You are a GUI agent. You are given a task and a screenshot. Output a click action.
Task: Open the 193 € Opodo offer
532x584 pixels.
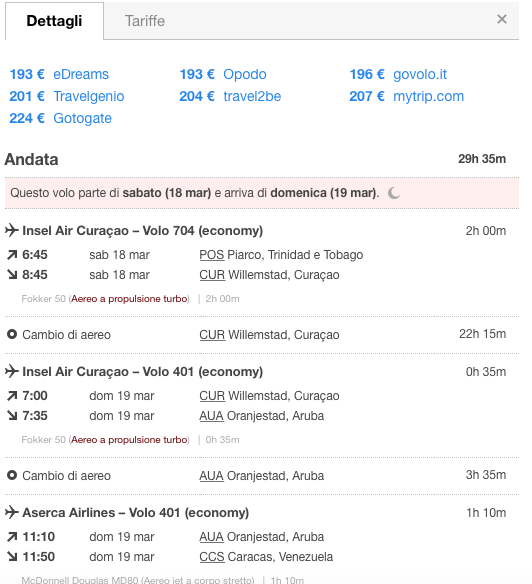(x=223, y=74)
